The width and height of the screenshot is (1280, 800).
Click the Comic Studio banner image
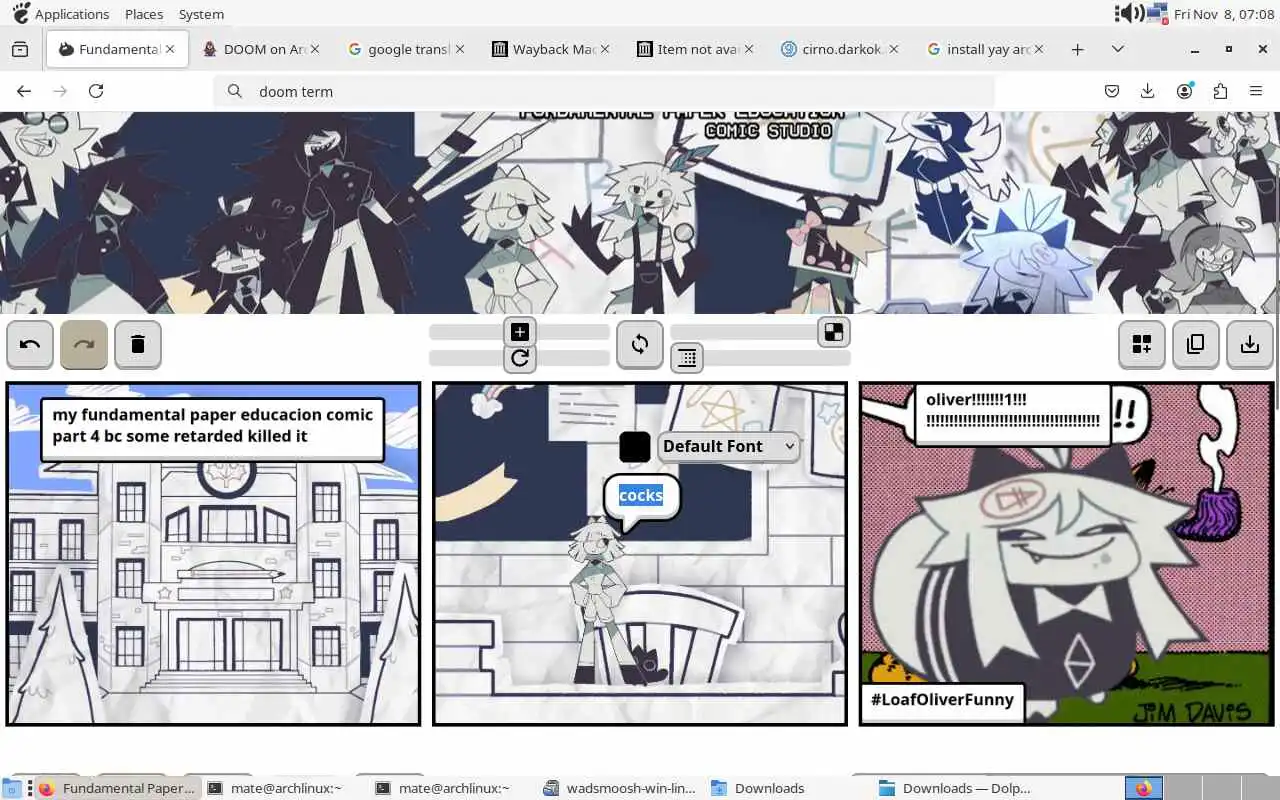(640, 212)
